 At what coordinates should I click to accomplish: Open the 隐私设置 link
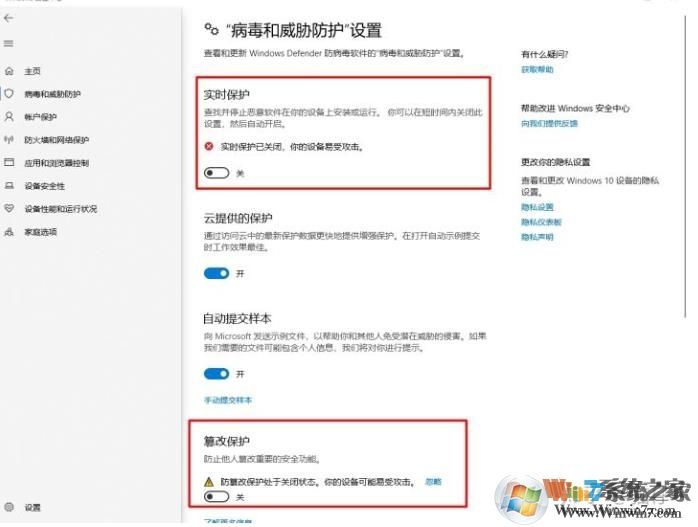(x=537, y=207)
